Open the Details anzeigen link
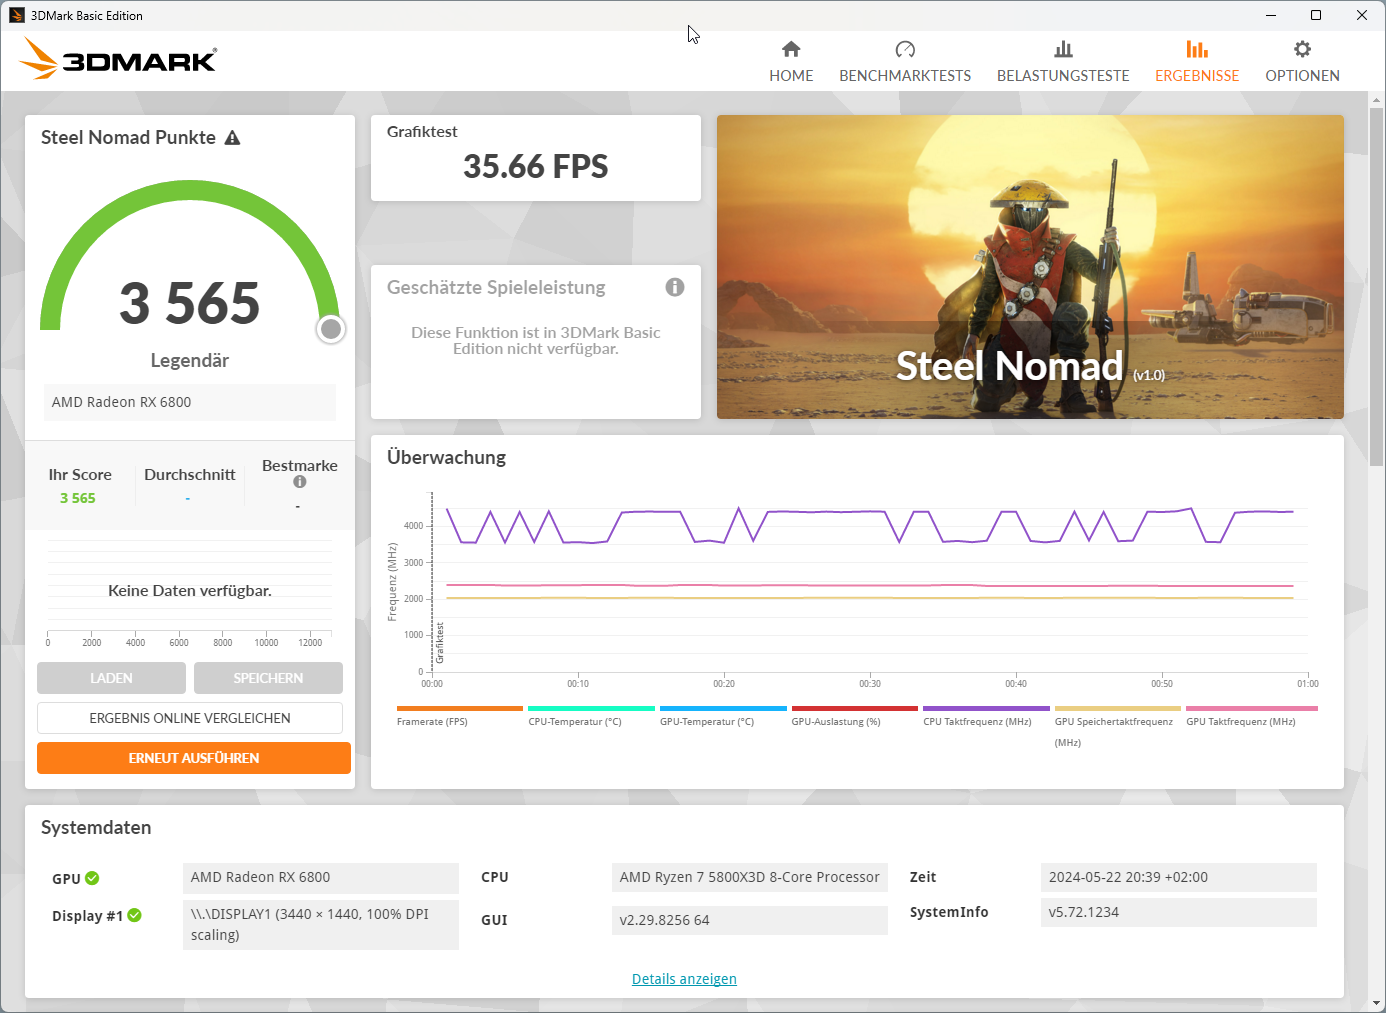 click(684, 979)
